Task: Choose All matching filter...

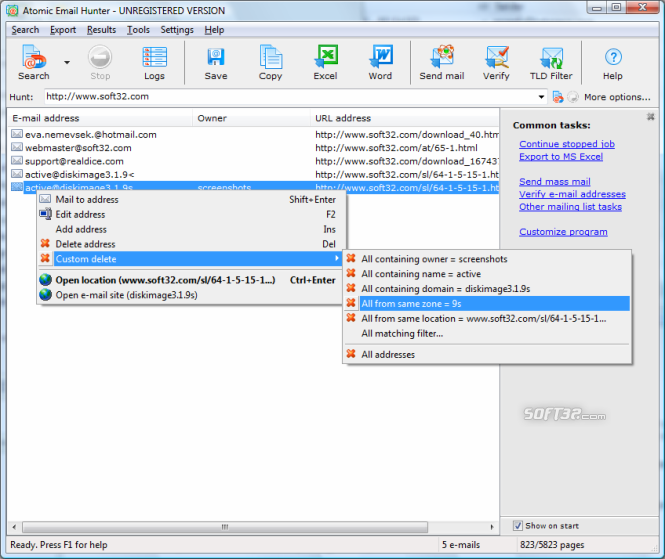Action: point(487,333)
